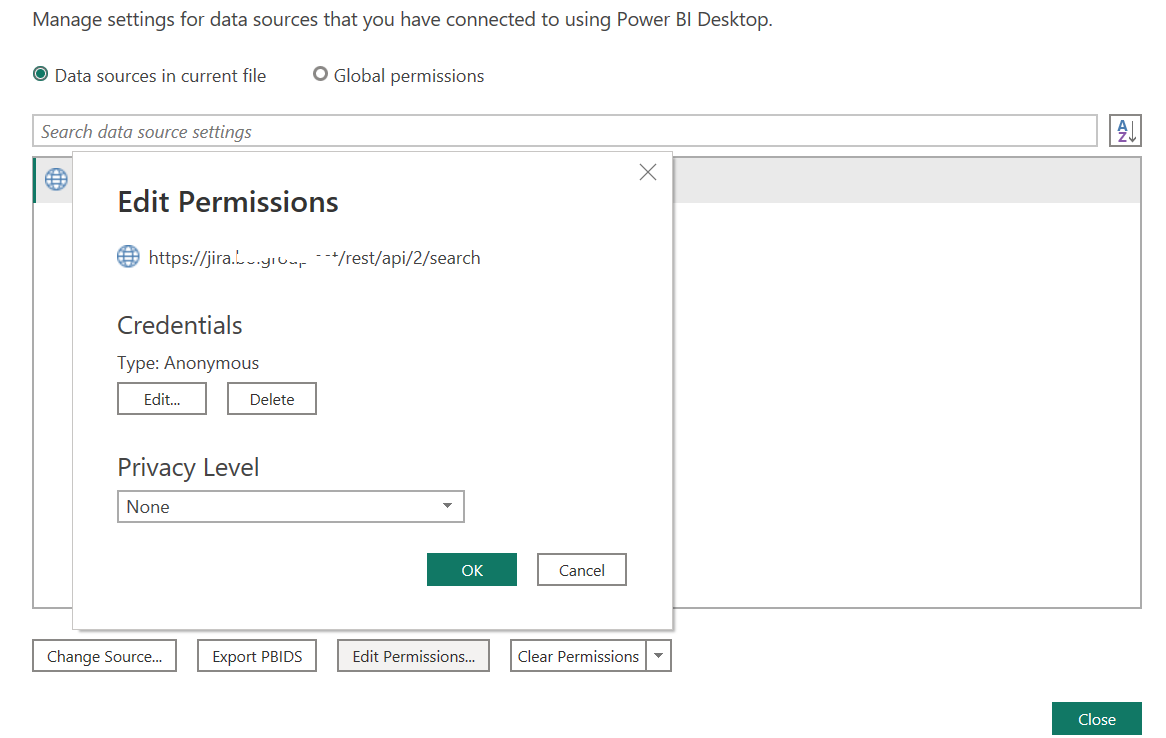Click Clear Permissions button
The height and width of the screenshot is (738, 1166).
tap(578, 656)
